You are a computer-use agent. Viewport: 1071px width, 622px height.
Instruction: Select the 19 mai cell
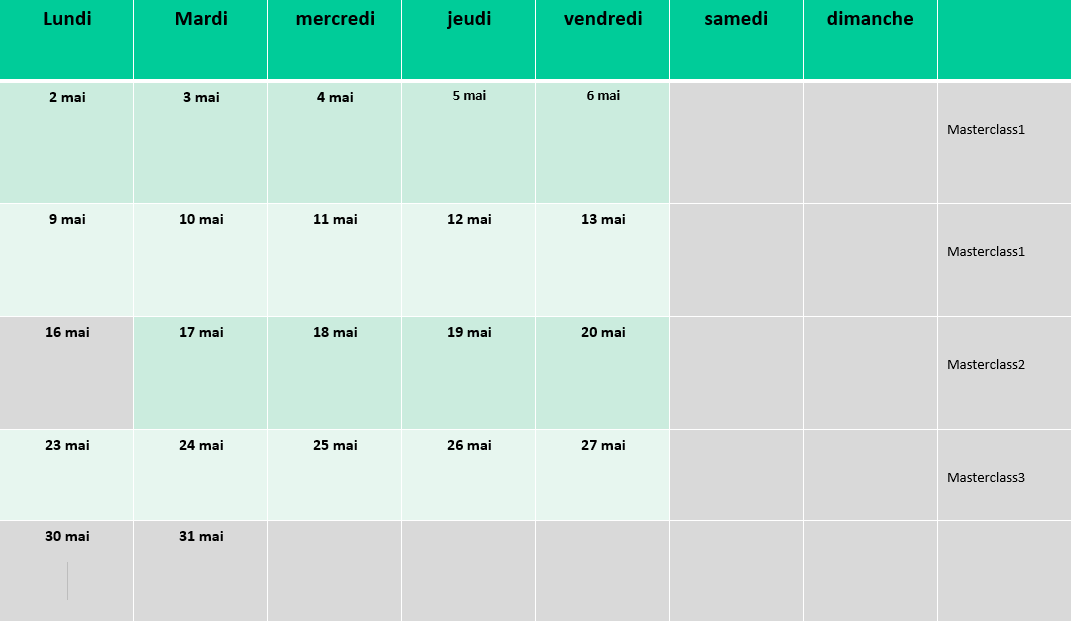click(469, 373)
